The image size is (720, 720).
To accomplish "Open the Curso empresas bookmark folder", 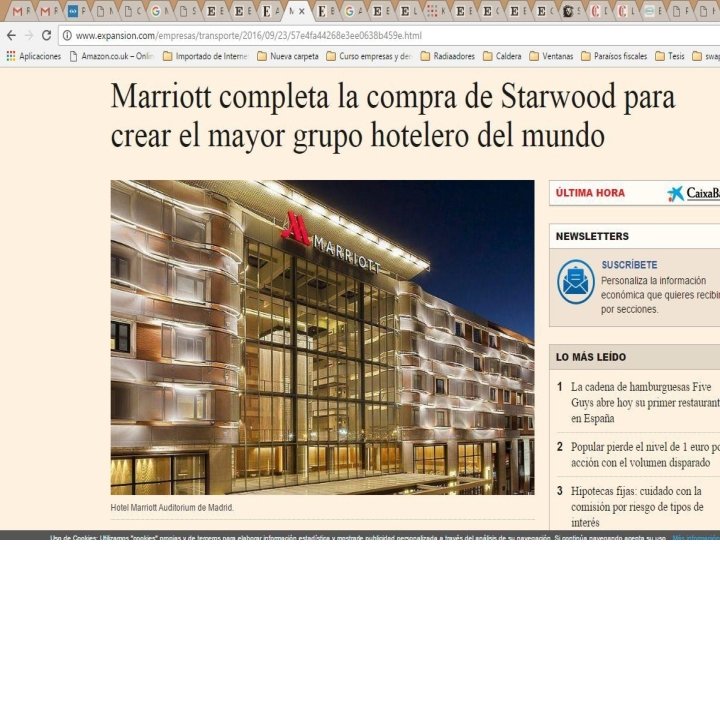I will 369,56.
